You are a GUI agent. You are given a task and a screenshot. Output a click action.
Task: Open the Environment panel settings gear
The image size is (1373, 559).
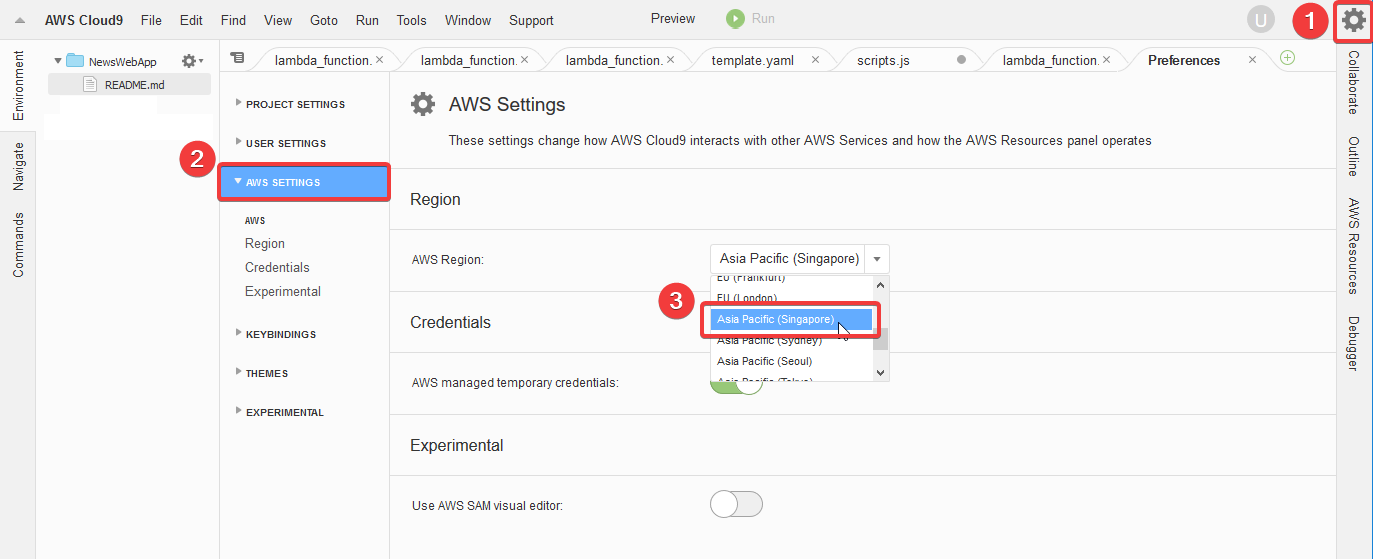tap(190, 61)
